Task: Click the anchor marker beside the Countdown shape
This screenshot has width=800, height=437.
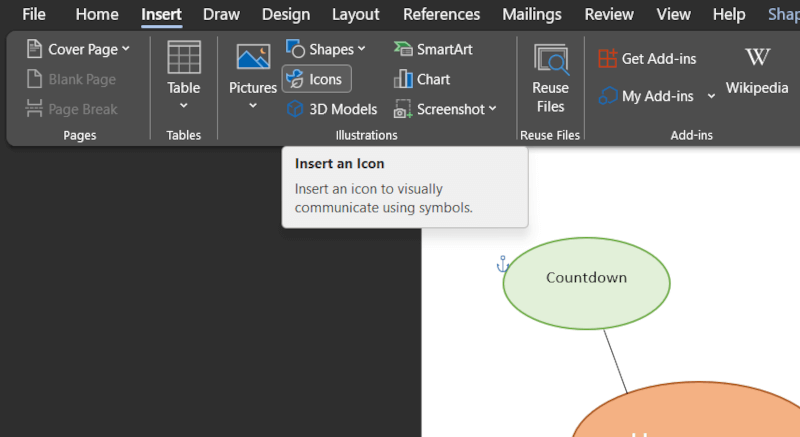Action: click(x=504, y=264)
